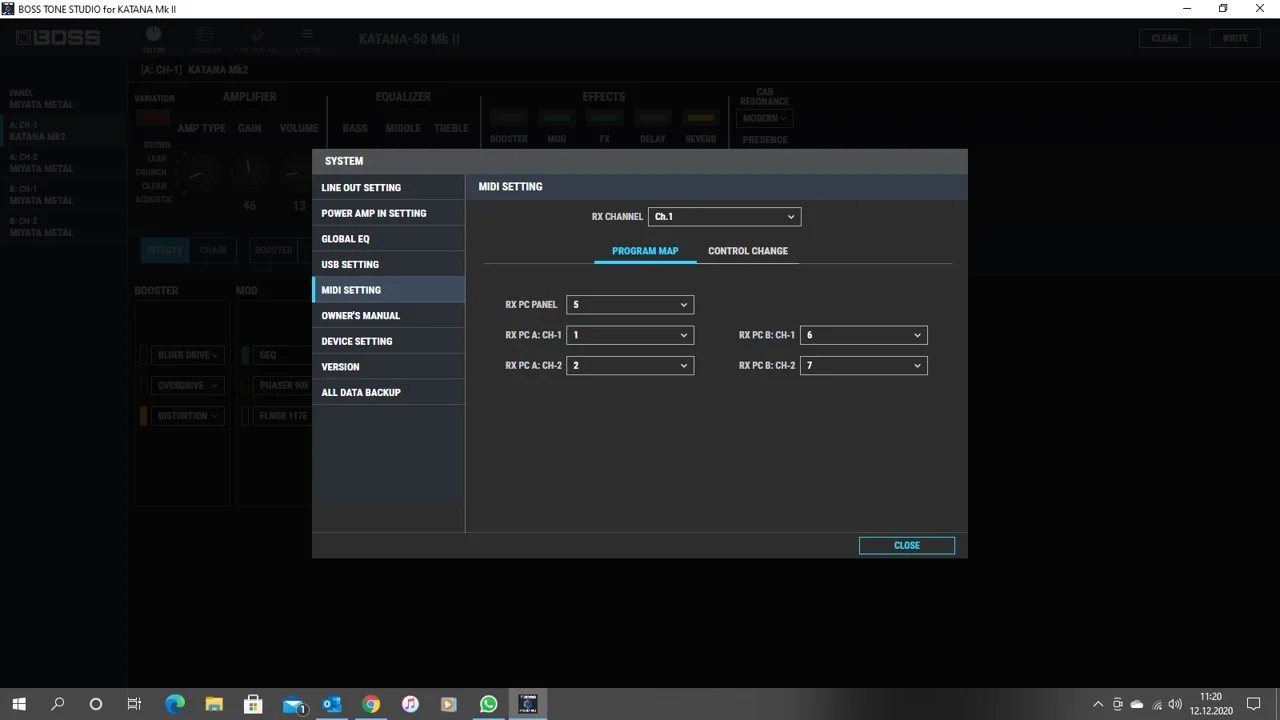Open the RX PC B: CH-1 dropdown
Image resolution: width=1280 pixels, height=720 pixels.
pyautogui.click(x=864, y=335)
